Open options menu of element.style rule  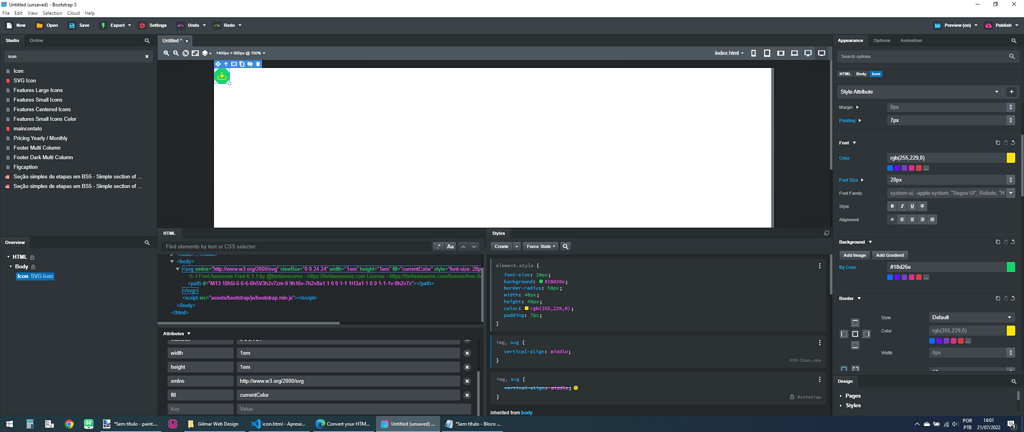(820, 266)
